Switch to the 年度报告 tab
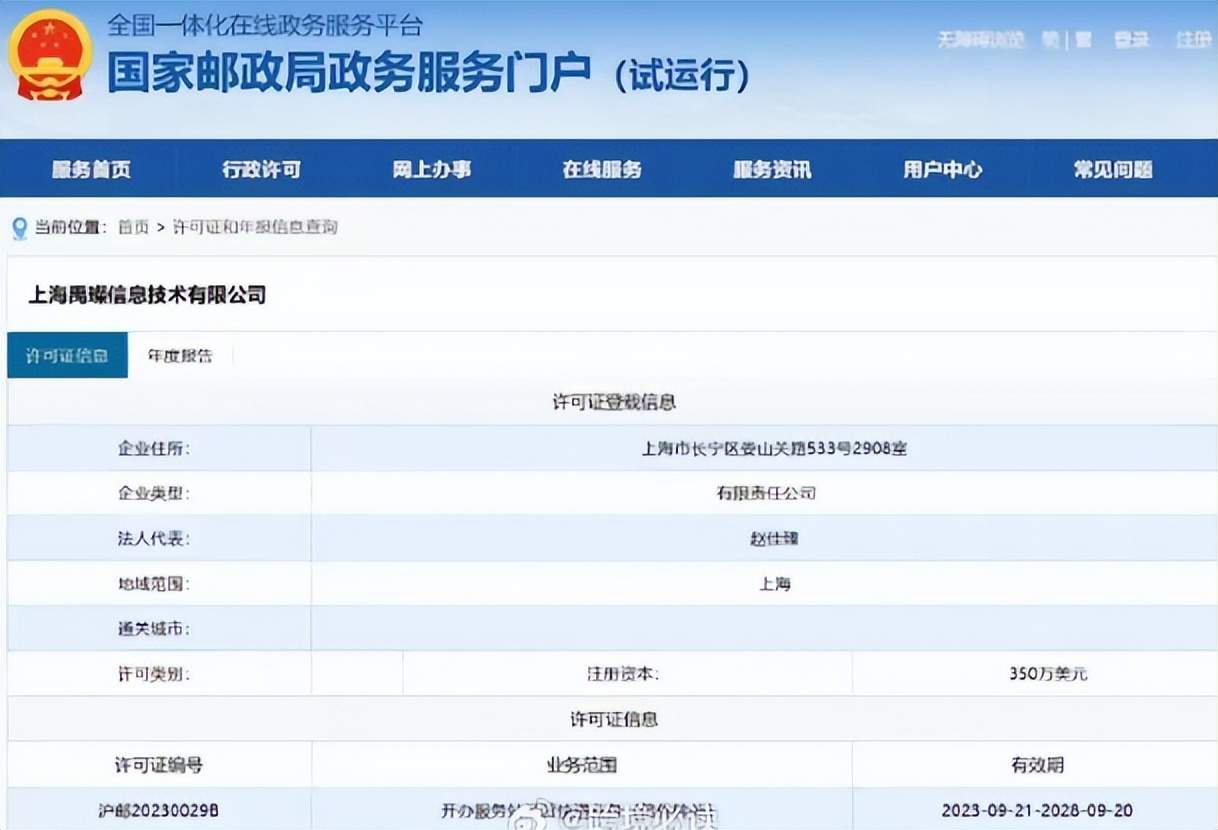The width and height of the screenshot is (1218, 830). [180, 356]
